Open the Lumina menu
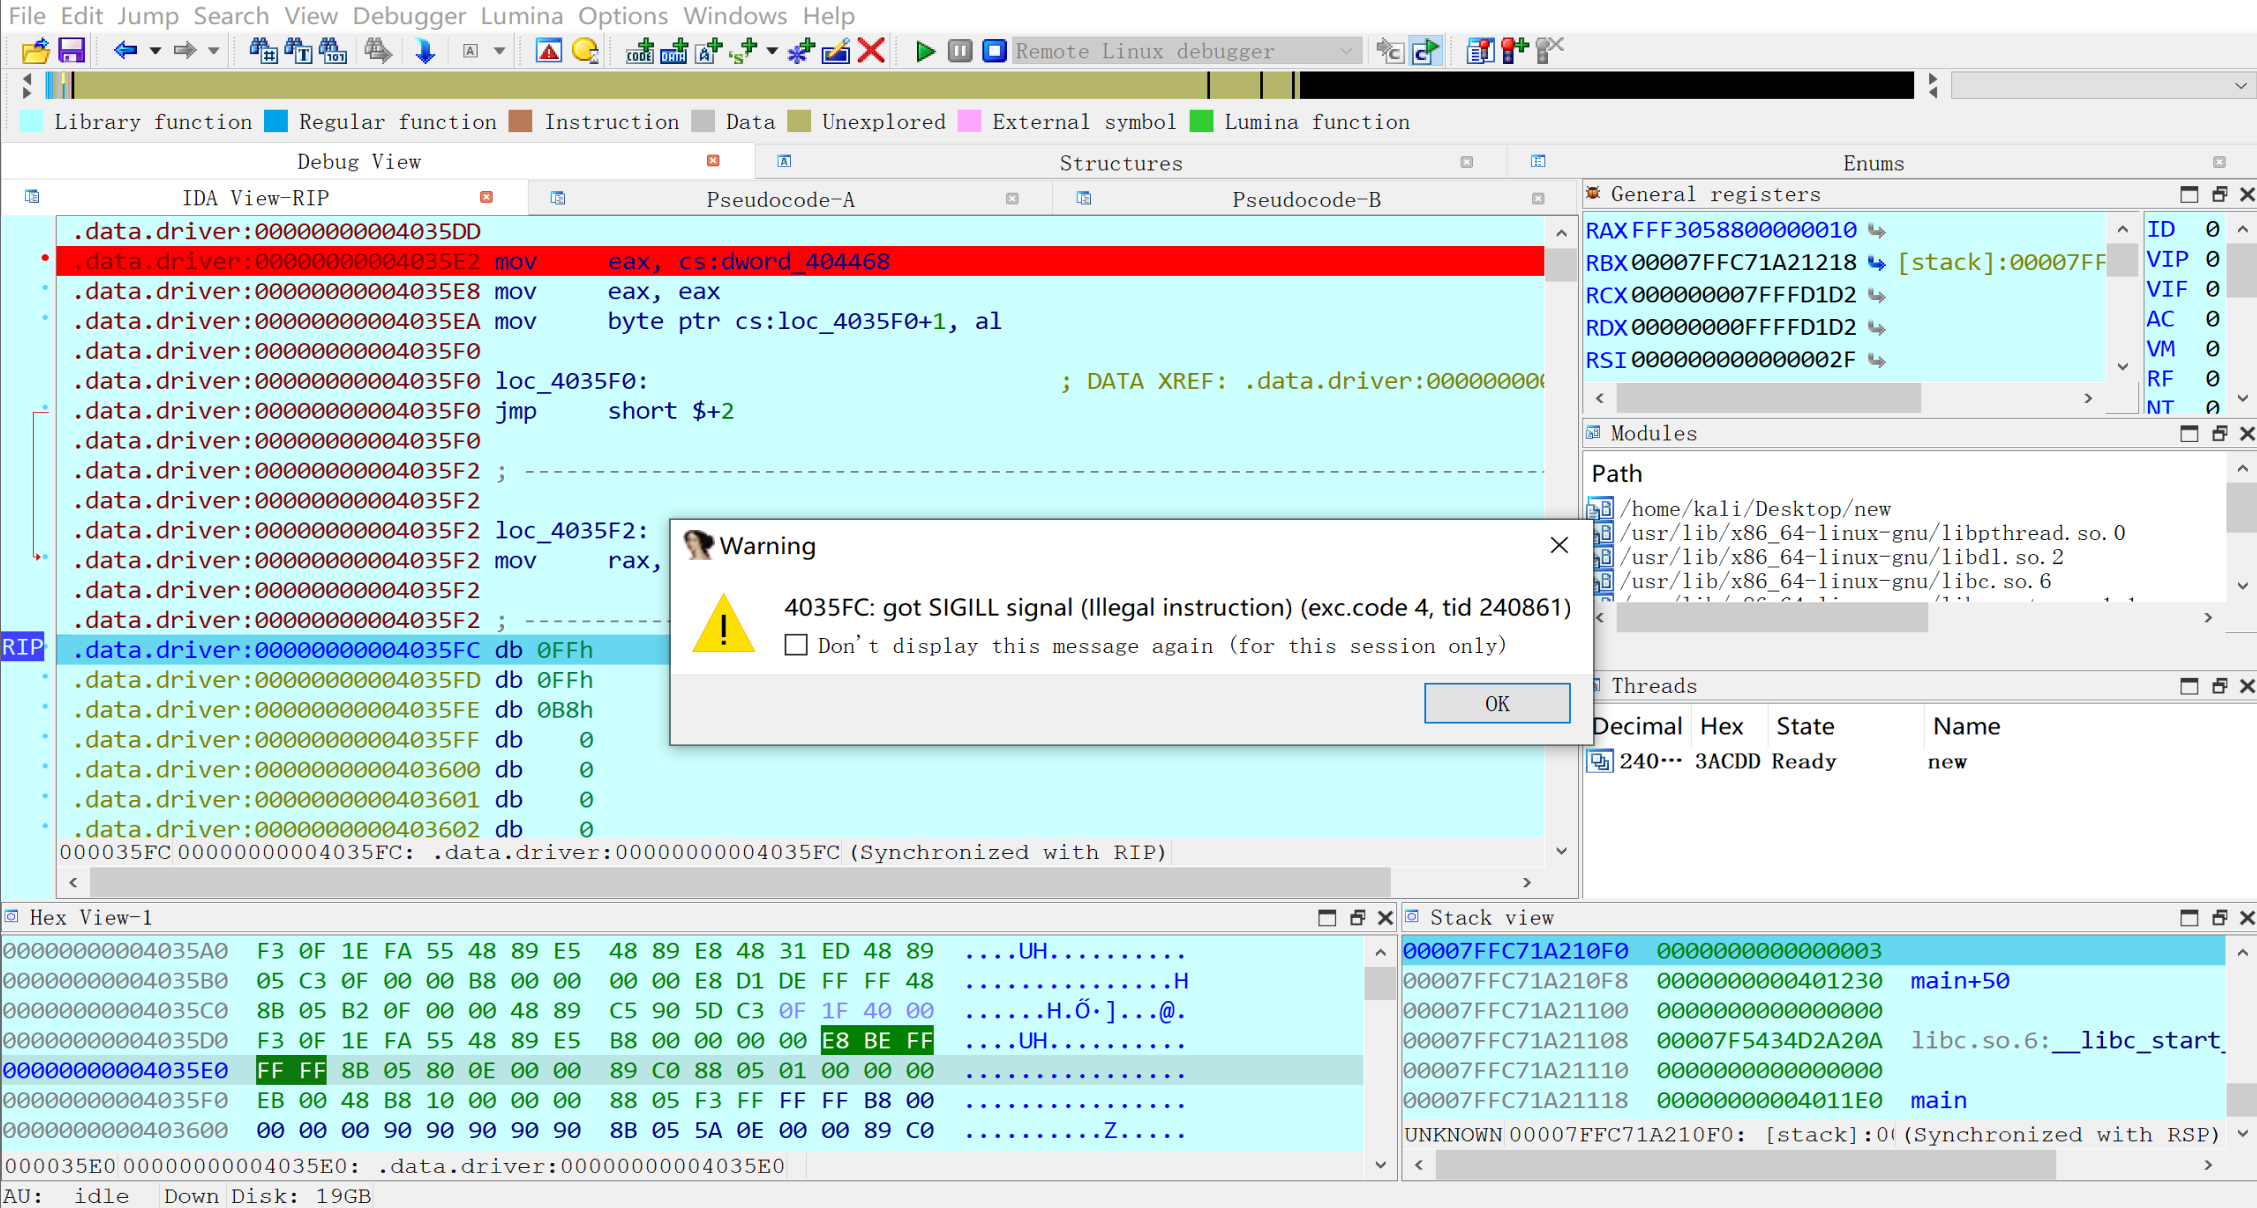Image resolution: width=2257 pixels, height=1208 pixels. (522, 16)
